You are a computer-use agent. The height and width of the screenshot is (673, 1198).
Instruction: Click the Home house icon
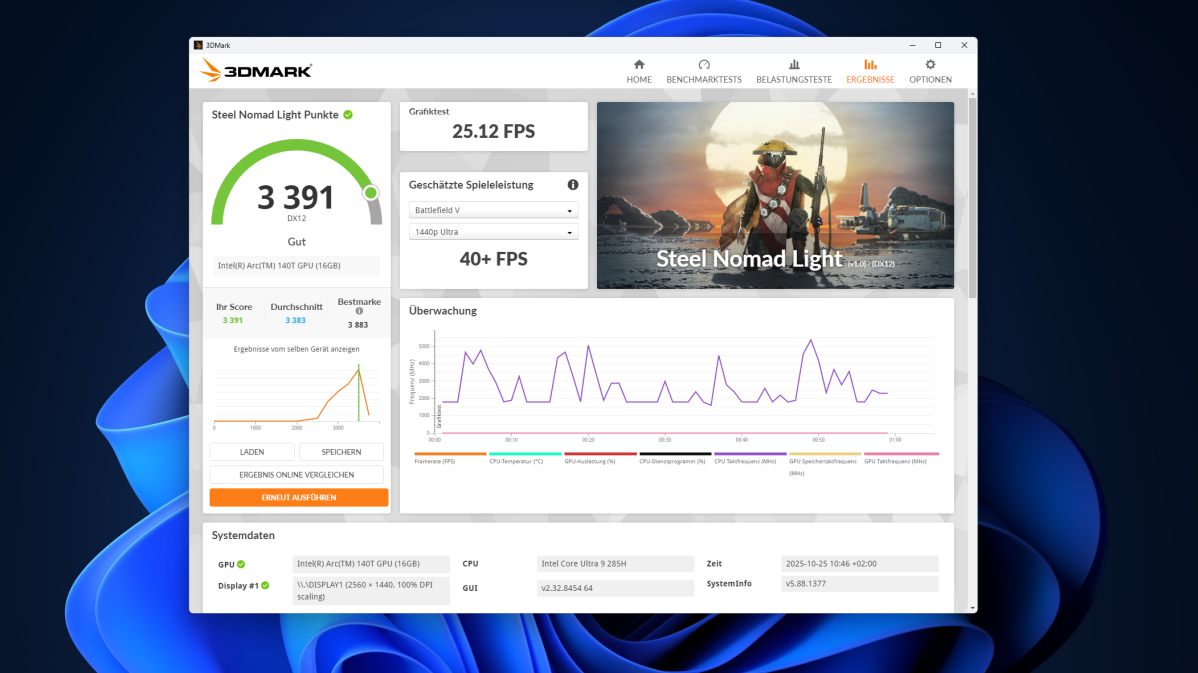(638, 63)
